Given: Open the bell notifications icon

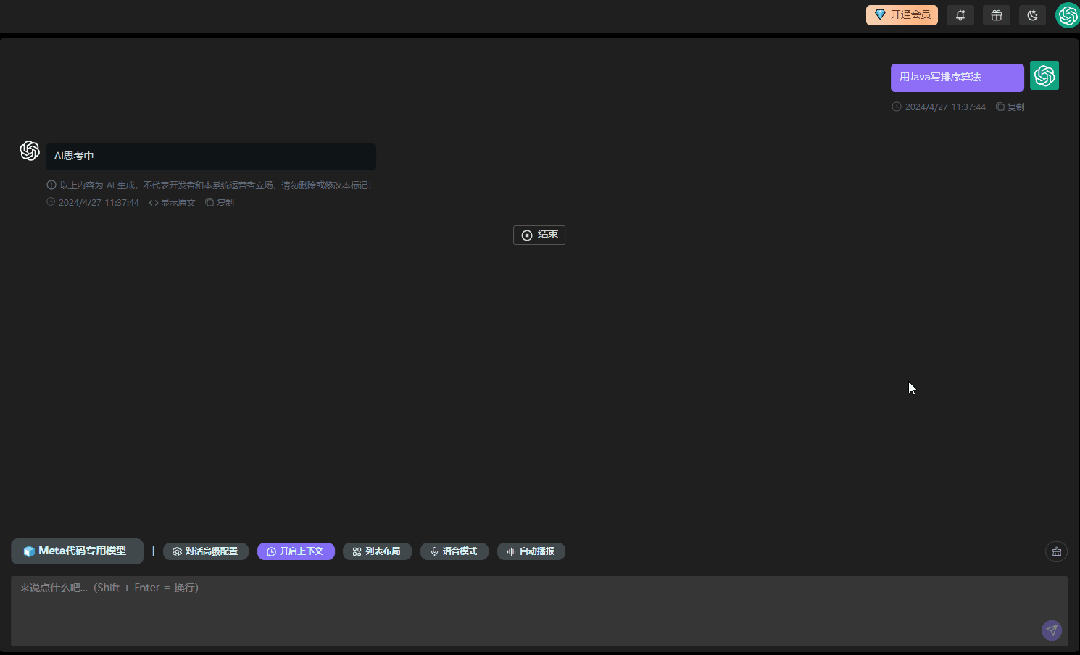Looking at the screenshot, I should click(x=960, y=14).
